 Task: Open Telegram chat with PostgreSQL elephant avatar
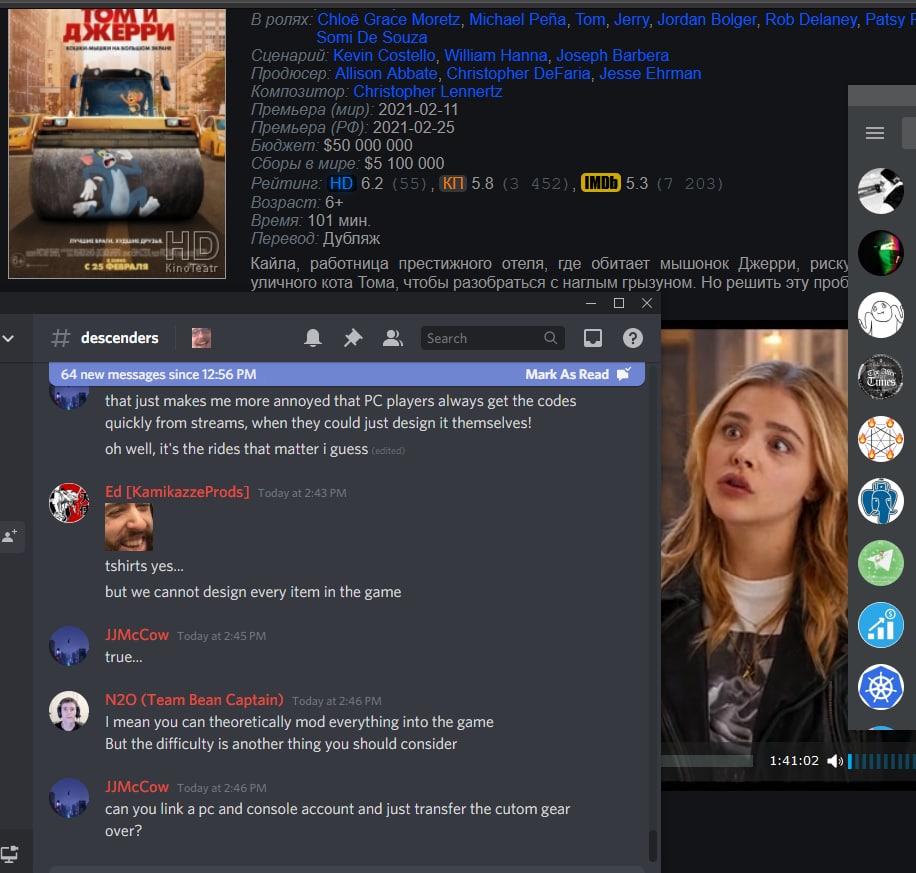click(881, 501)
